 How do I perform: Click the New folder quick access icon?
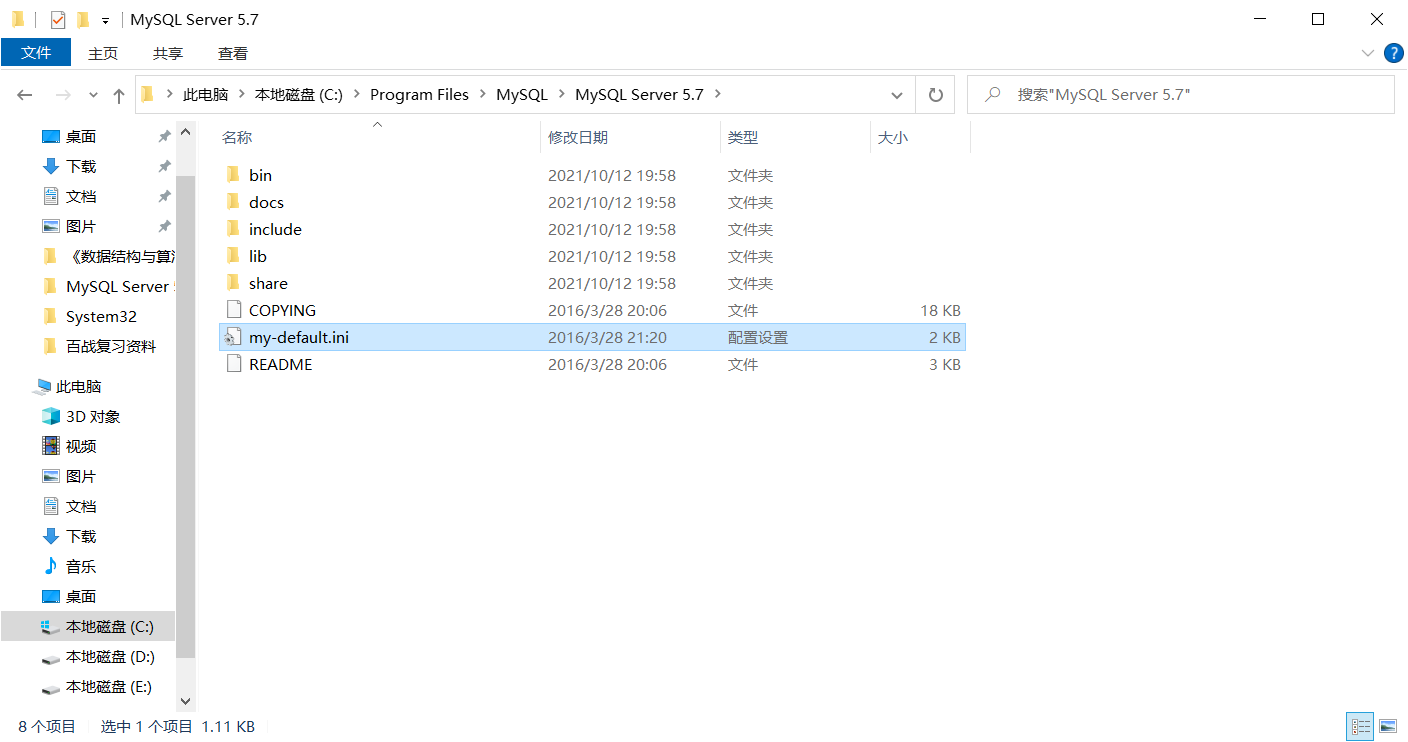pyautogui.click(x=83, y=19)
